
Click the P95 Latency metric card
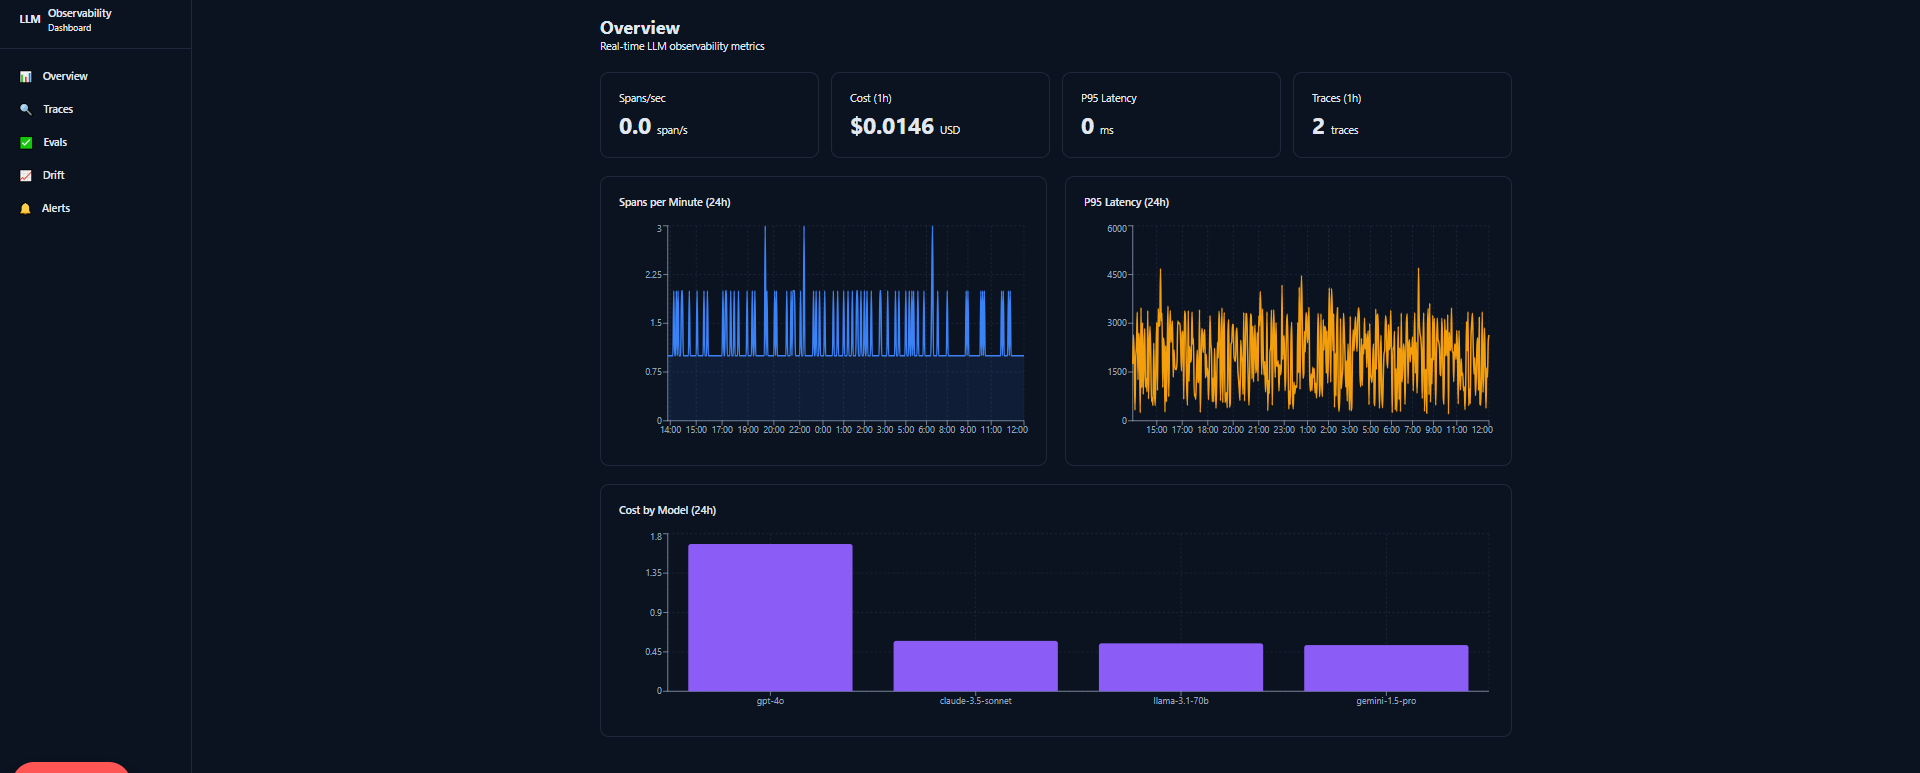1171,115
